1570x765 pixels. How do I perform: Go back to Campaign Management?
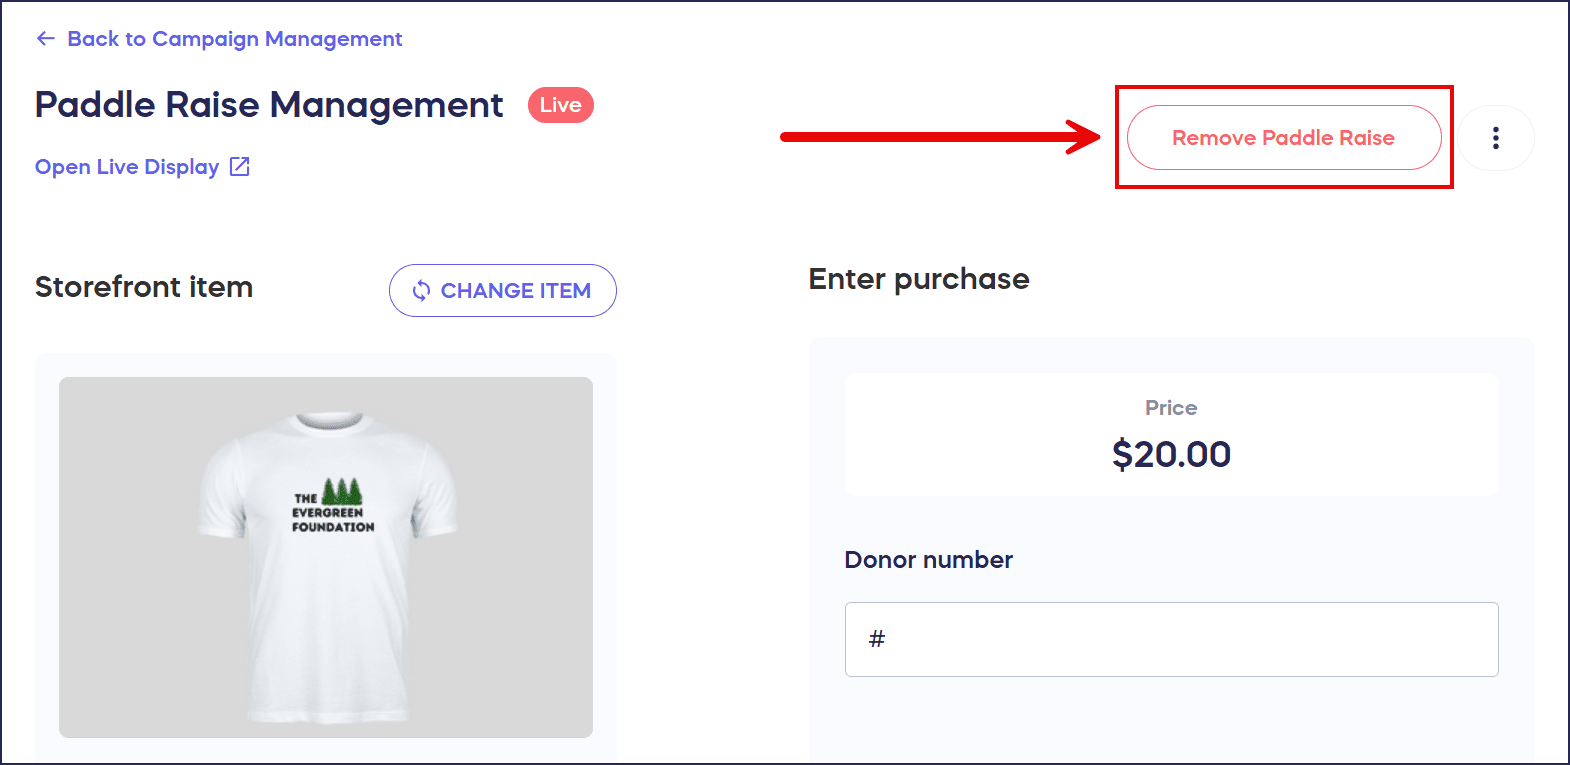(234, 39)
